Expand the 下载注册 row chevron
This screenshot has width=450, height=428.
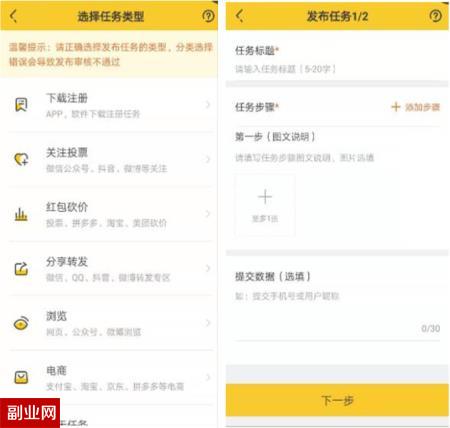click(x=208, y=105)
